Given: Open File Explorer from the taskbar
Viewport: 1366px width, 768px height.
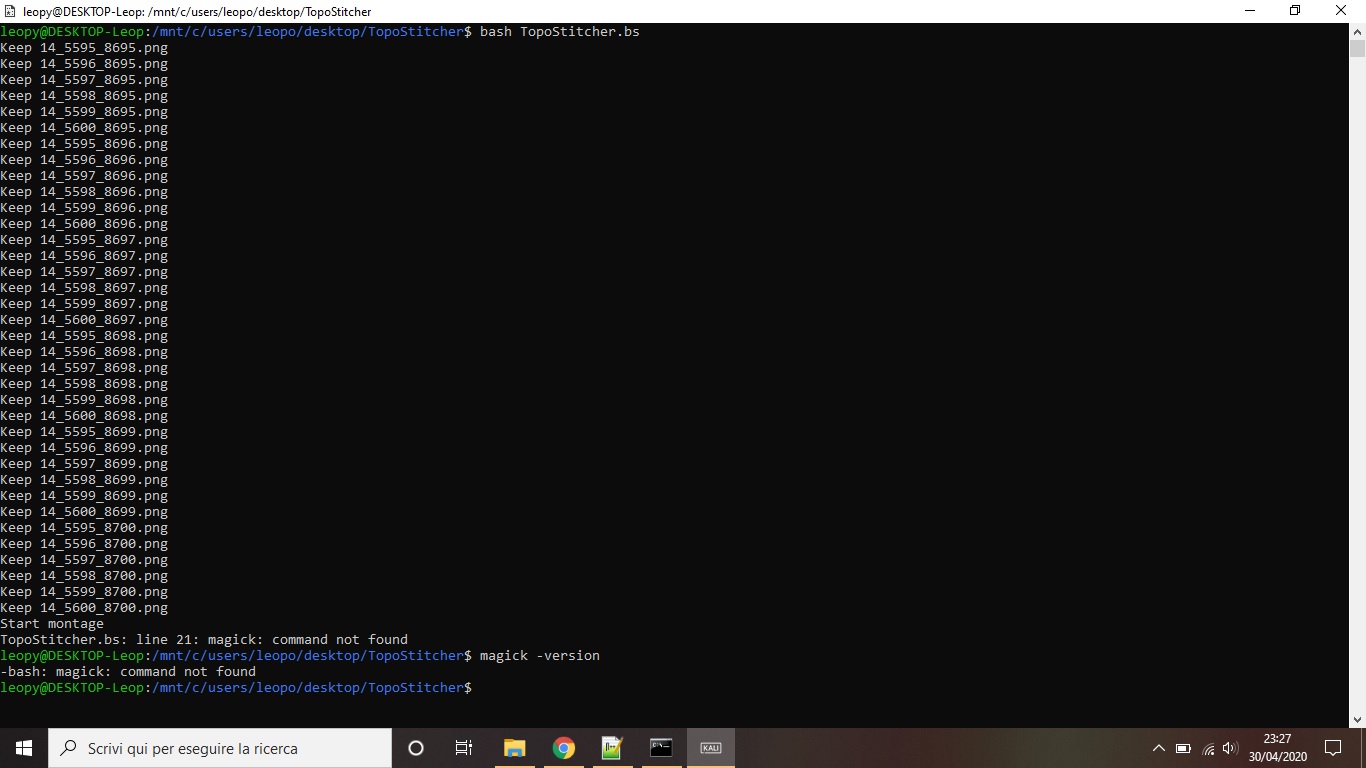Looking at the screenshot, I should (514, 748).
